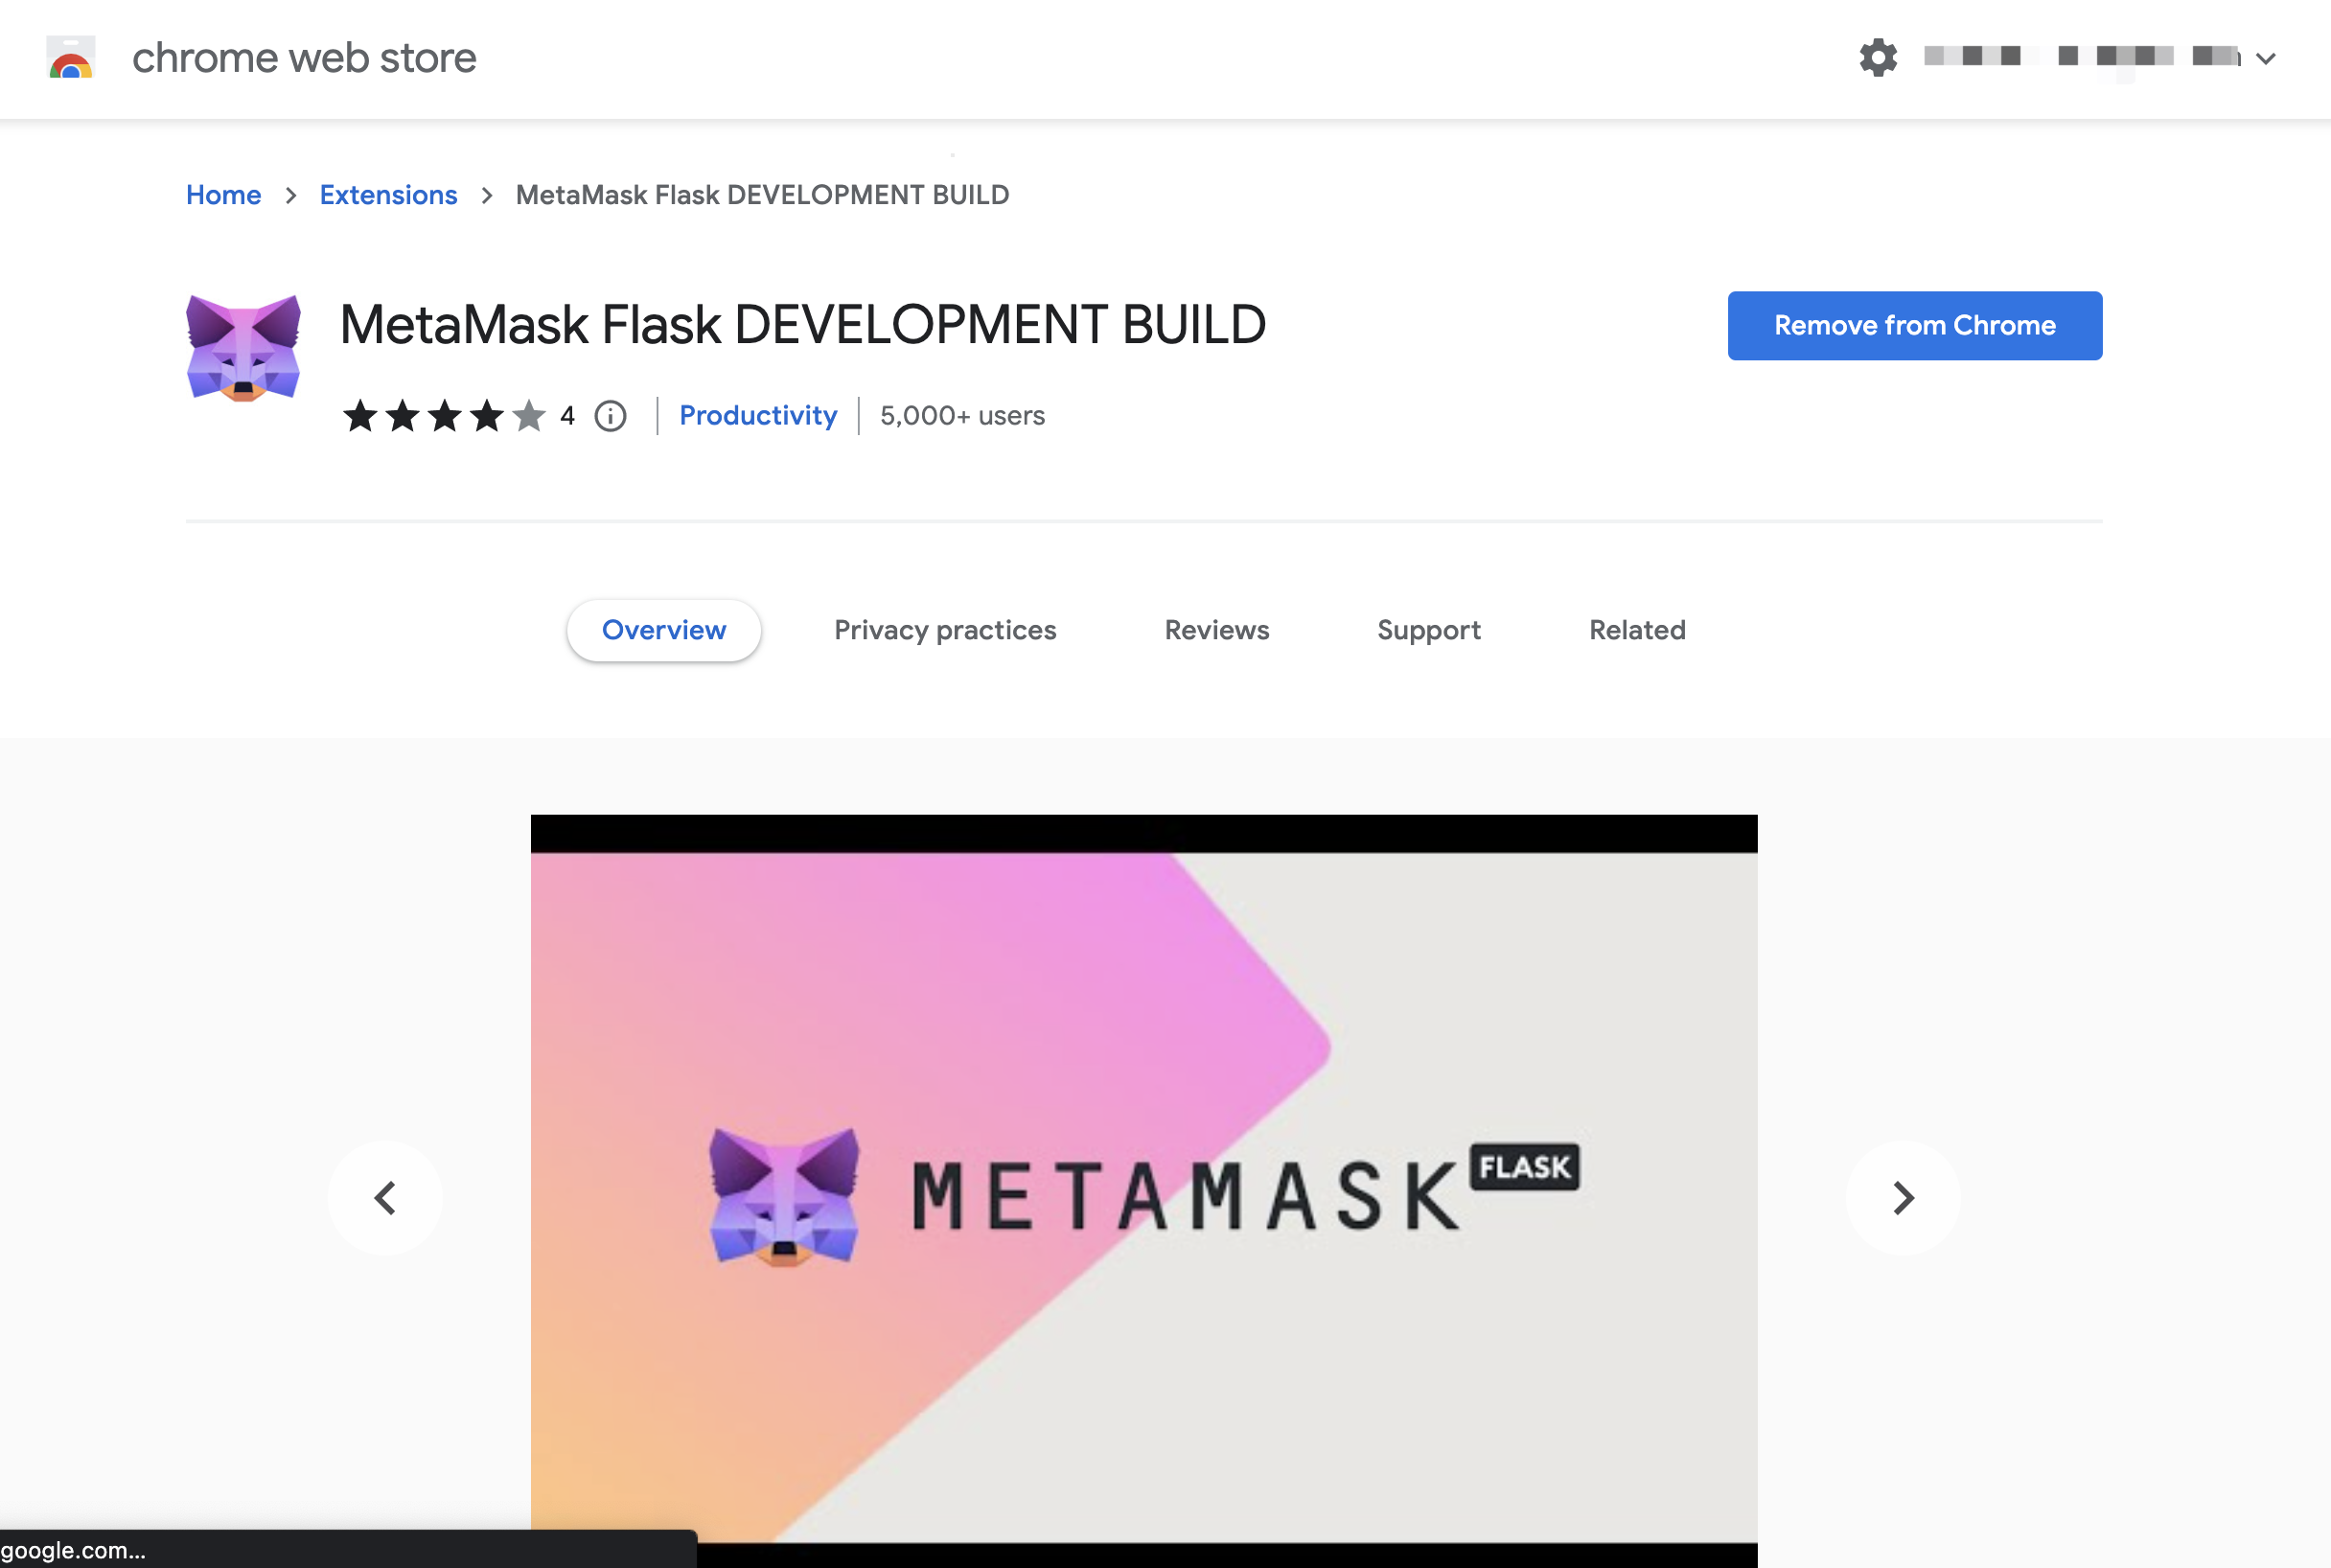Advance carousel with right arrow
The height and width of the screenshot is (1568, 2331).
coord(1902,1197)
